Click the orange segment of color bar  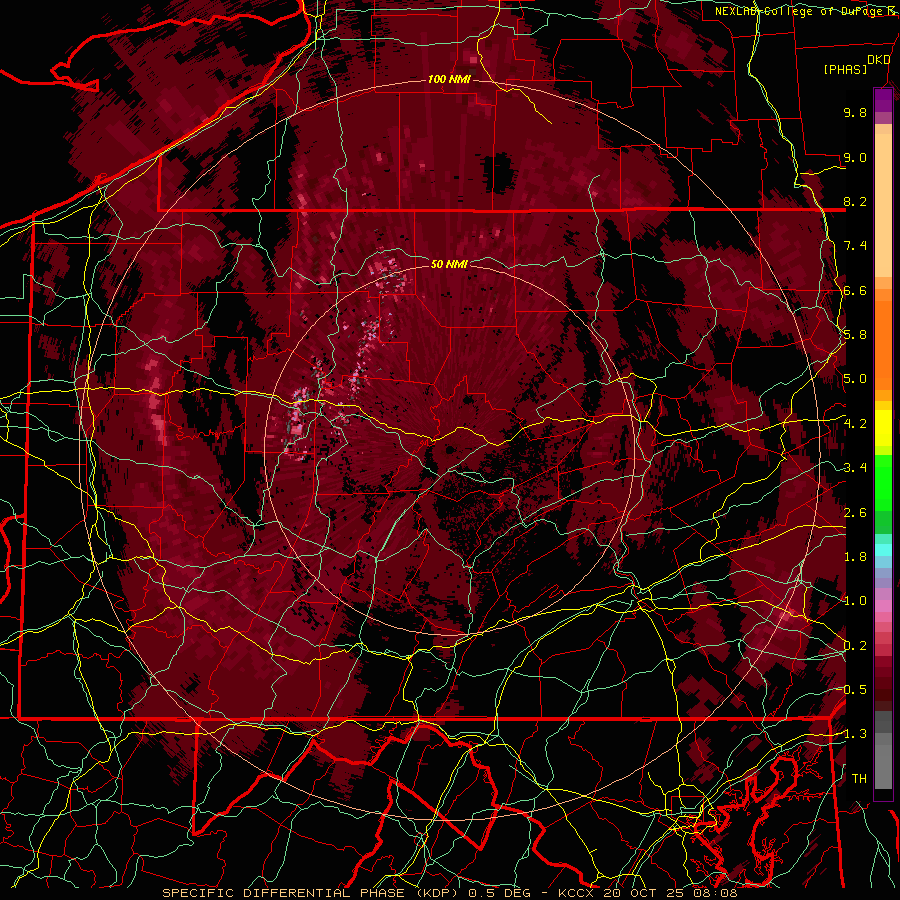[883, 339]
